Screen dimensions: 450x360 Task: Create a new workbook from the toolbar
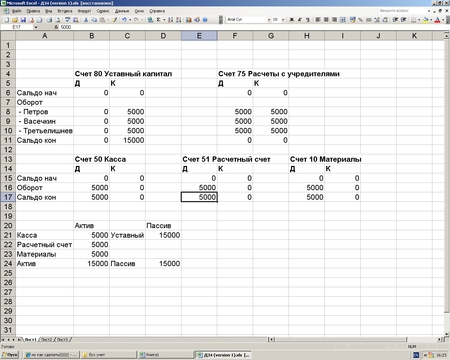[7, 20]
